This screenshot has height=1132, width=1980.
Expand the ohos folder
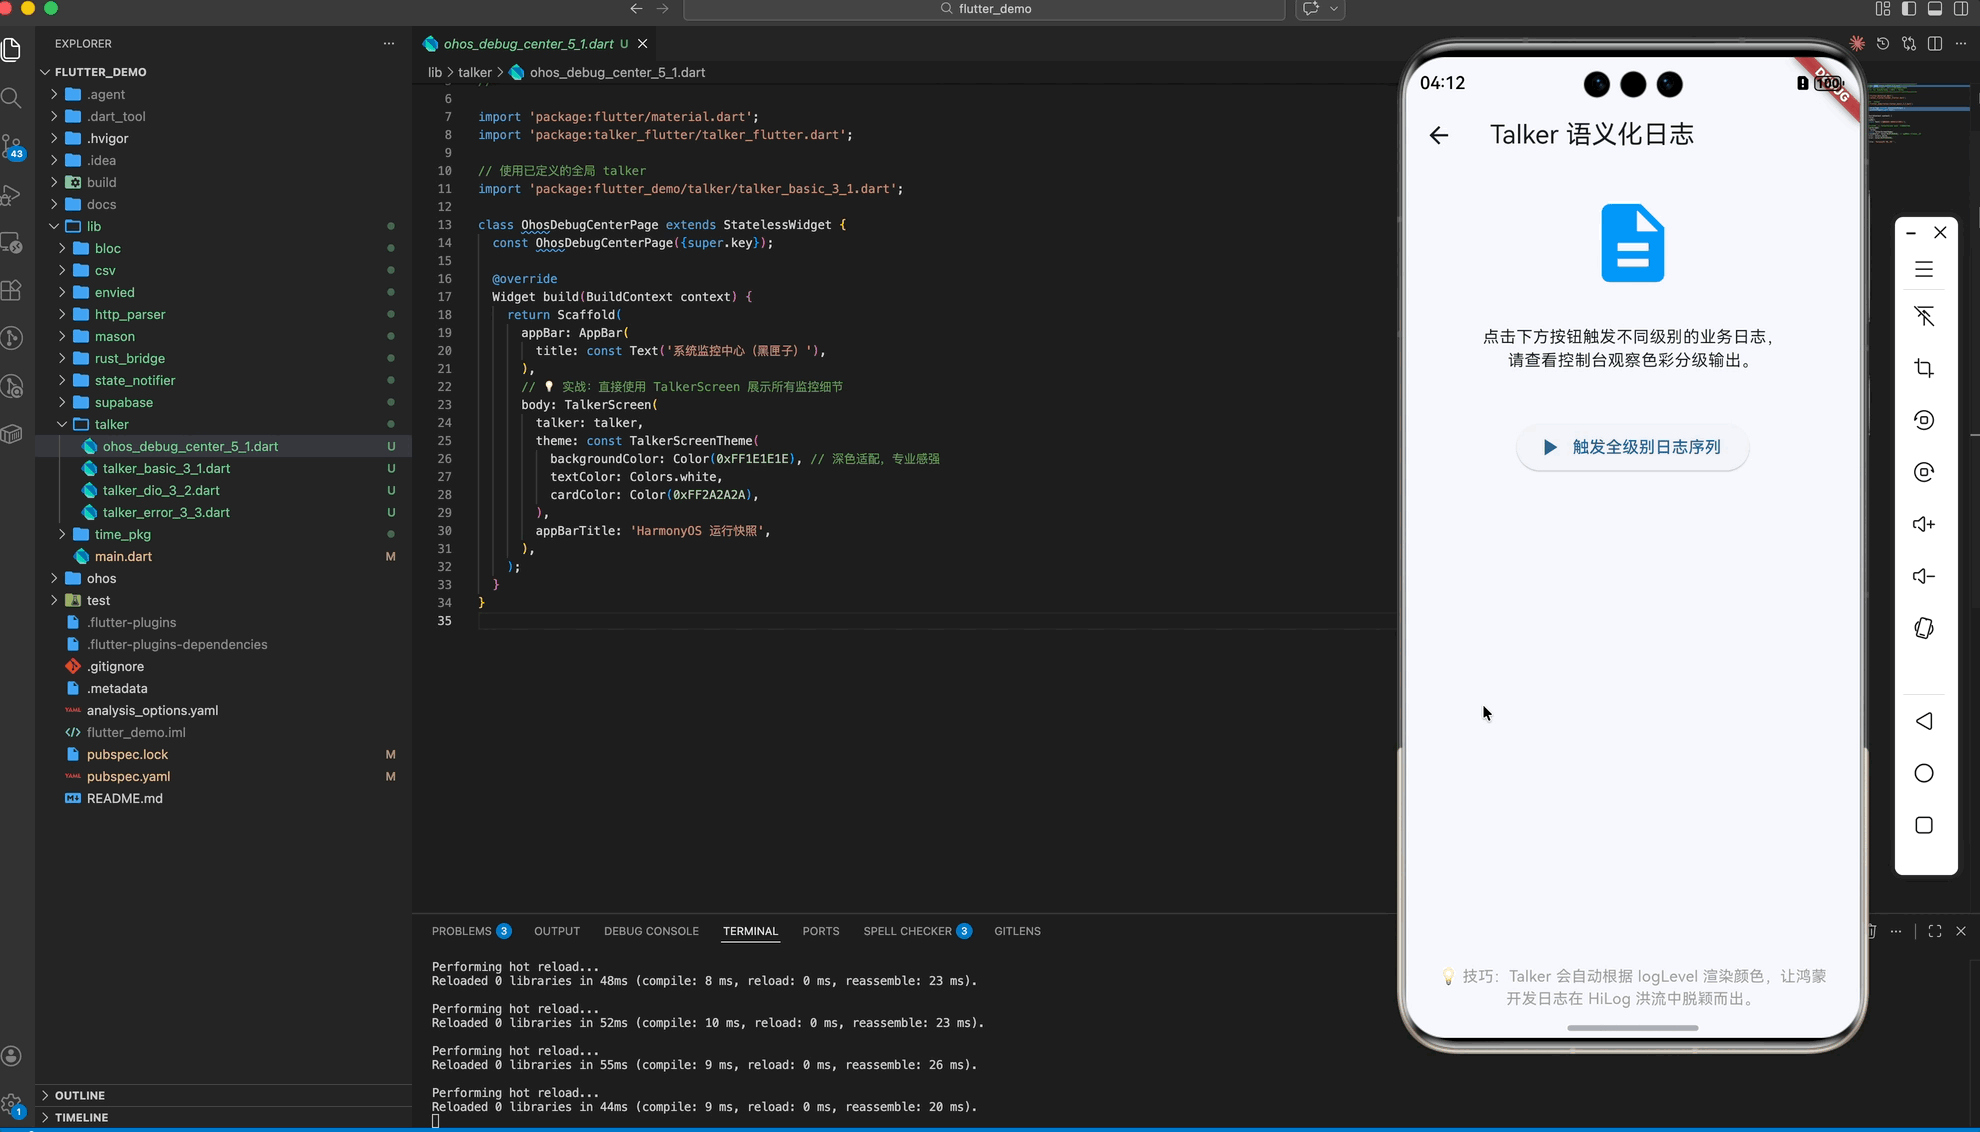coord(101,578)
